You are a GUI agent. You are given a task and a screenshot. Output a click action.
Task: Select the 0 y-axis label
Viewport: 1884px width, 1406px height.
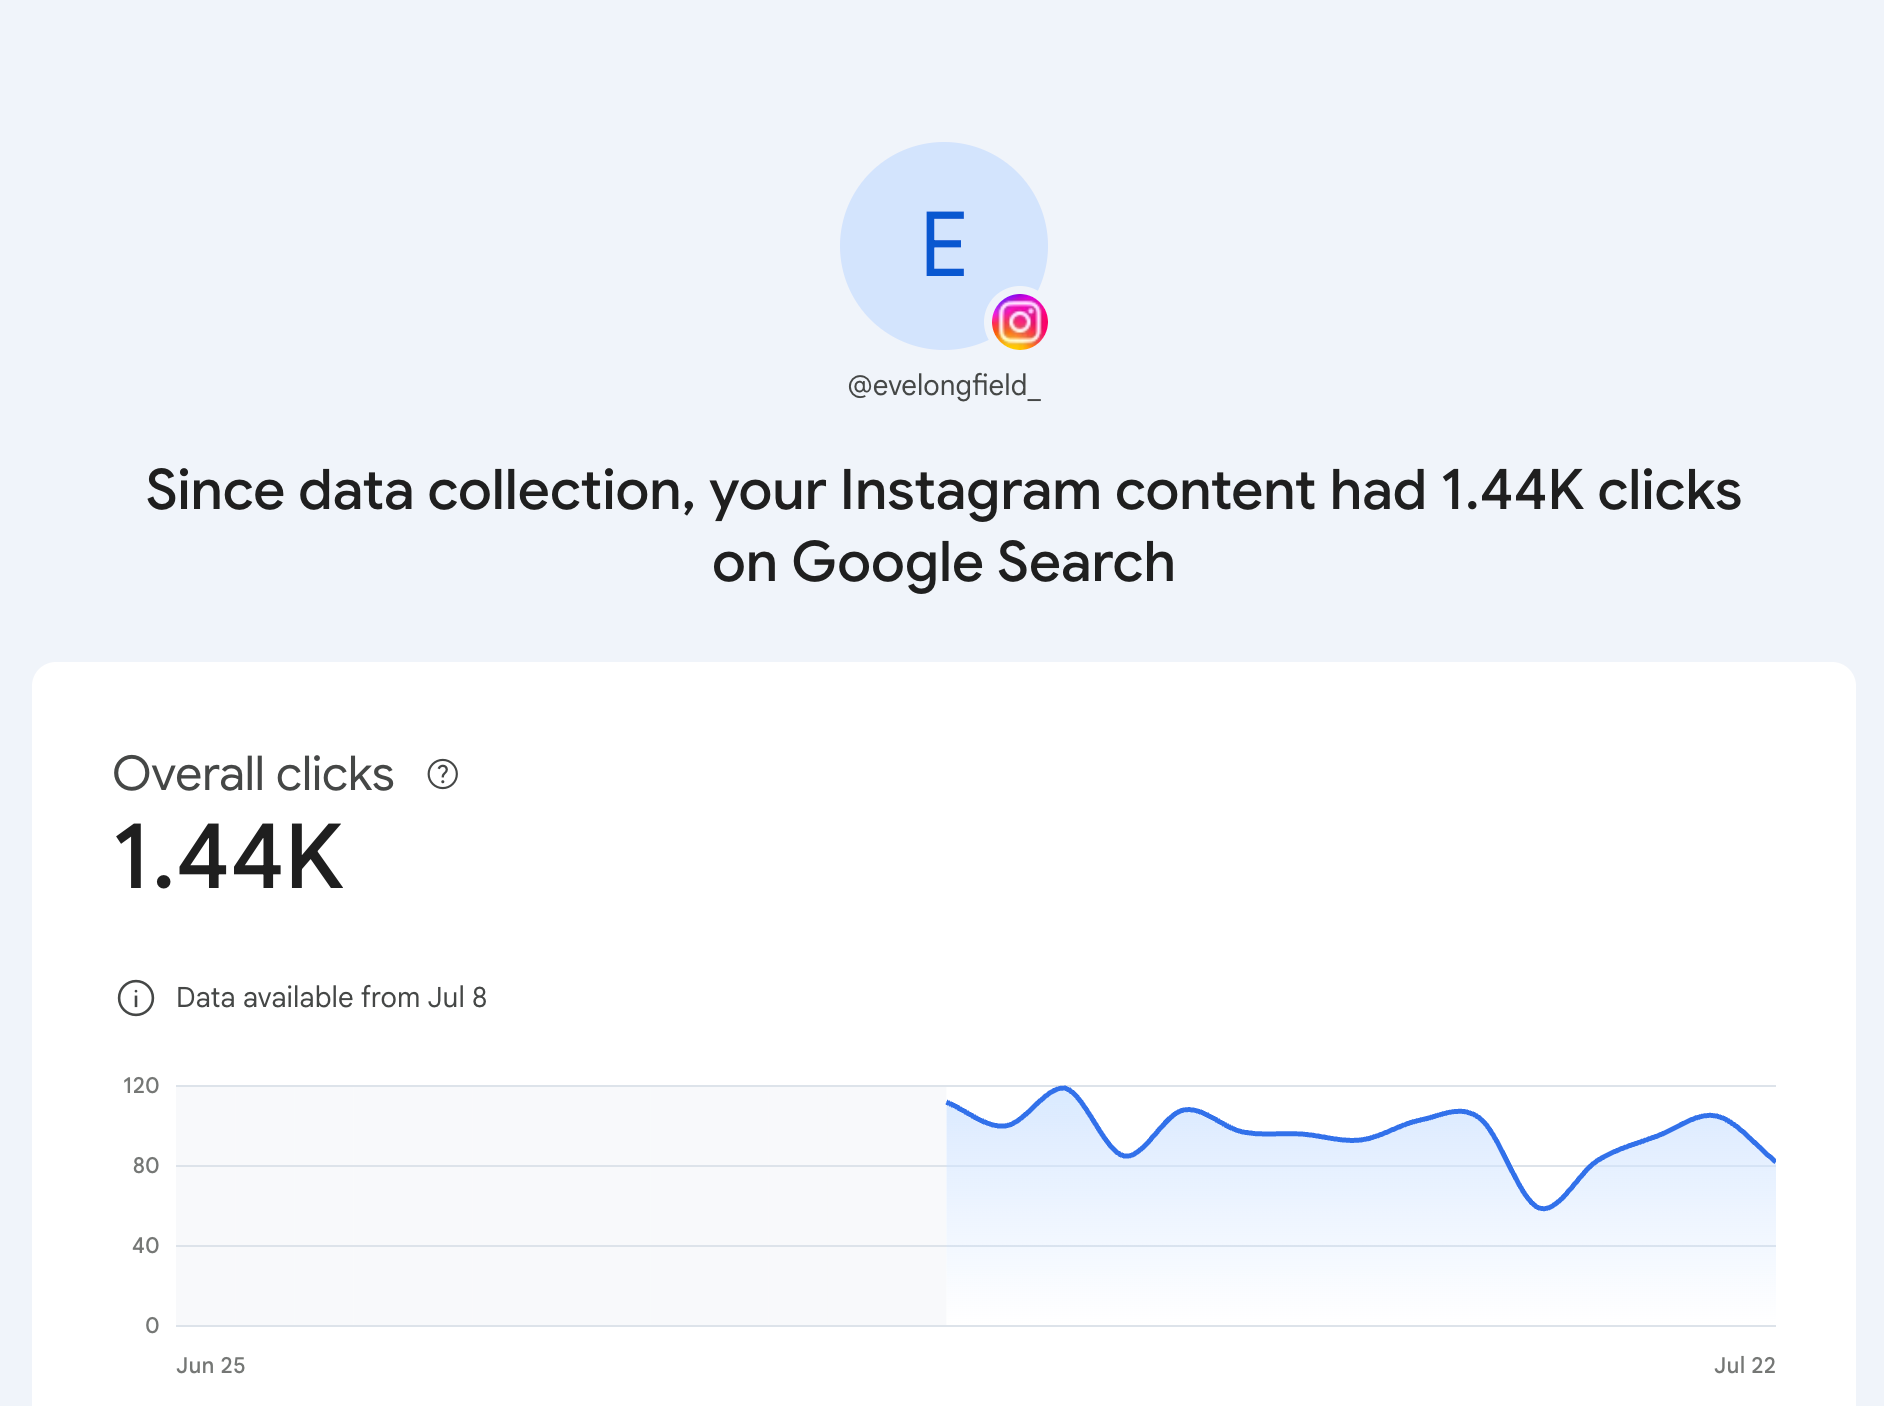coord(152,1325)
